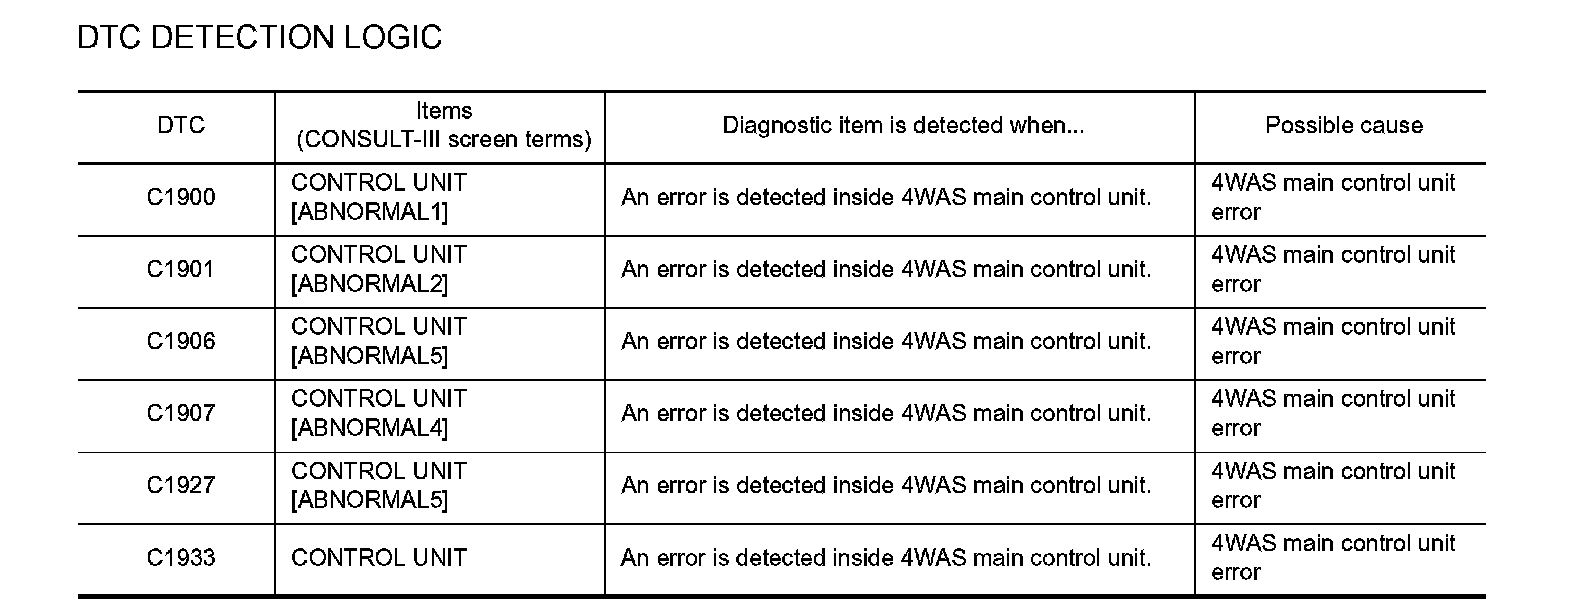This screenshot has height=610, width=1584.
Task: Select the DTC column header
Action: point(181,125)
